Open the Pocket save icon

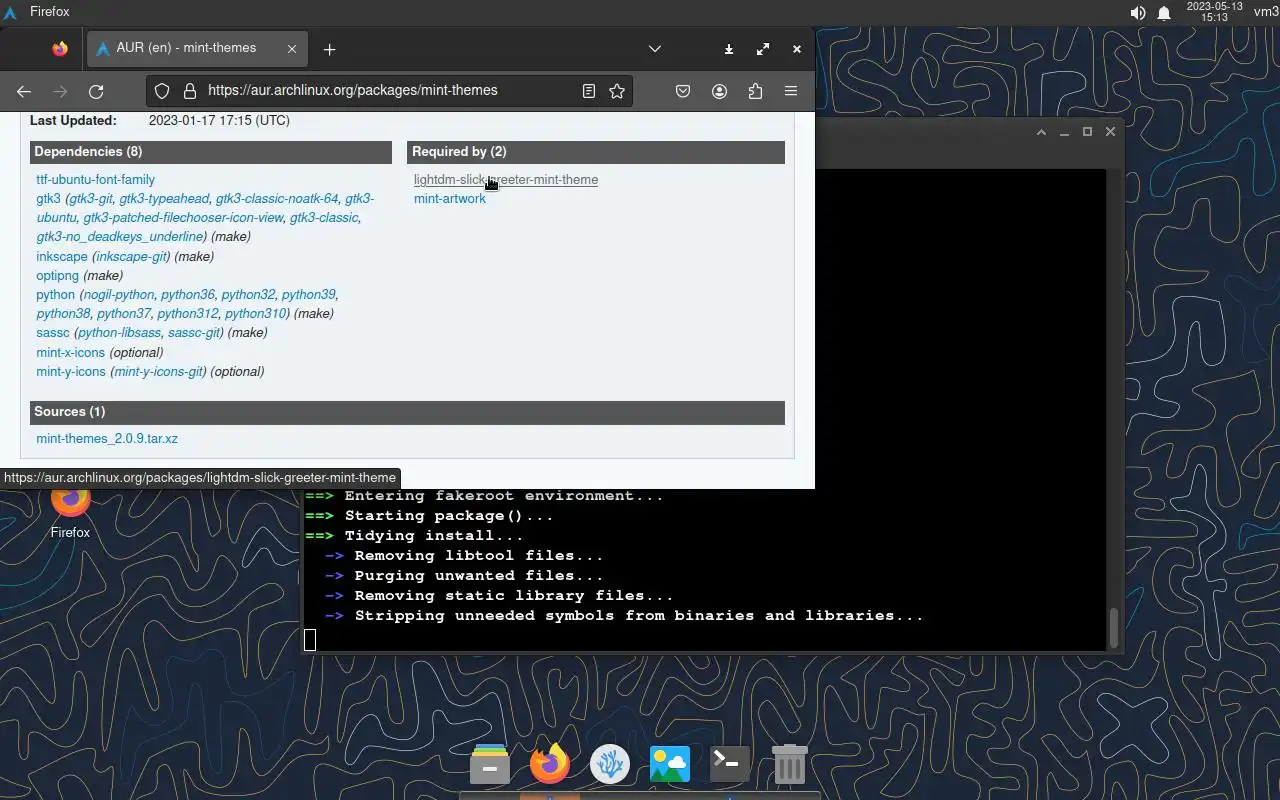click(x=683, y=91)
